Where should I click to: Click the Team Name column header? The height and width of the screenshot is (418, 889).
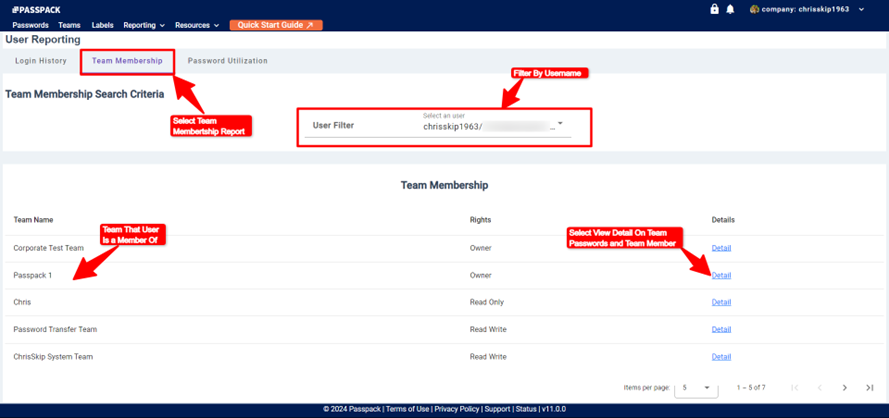point(33,219)
